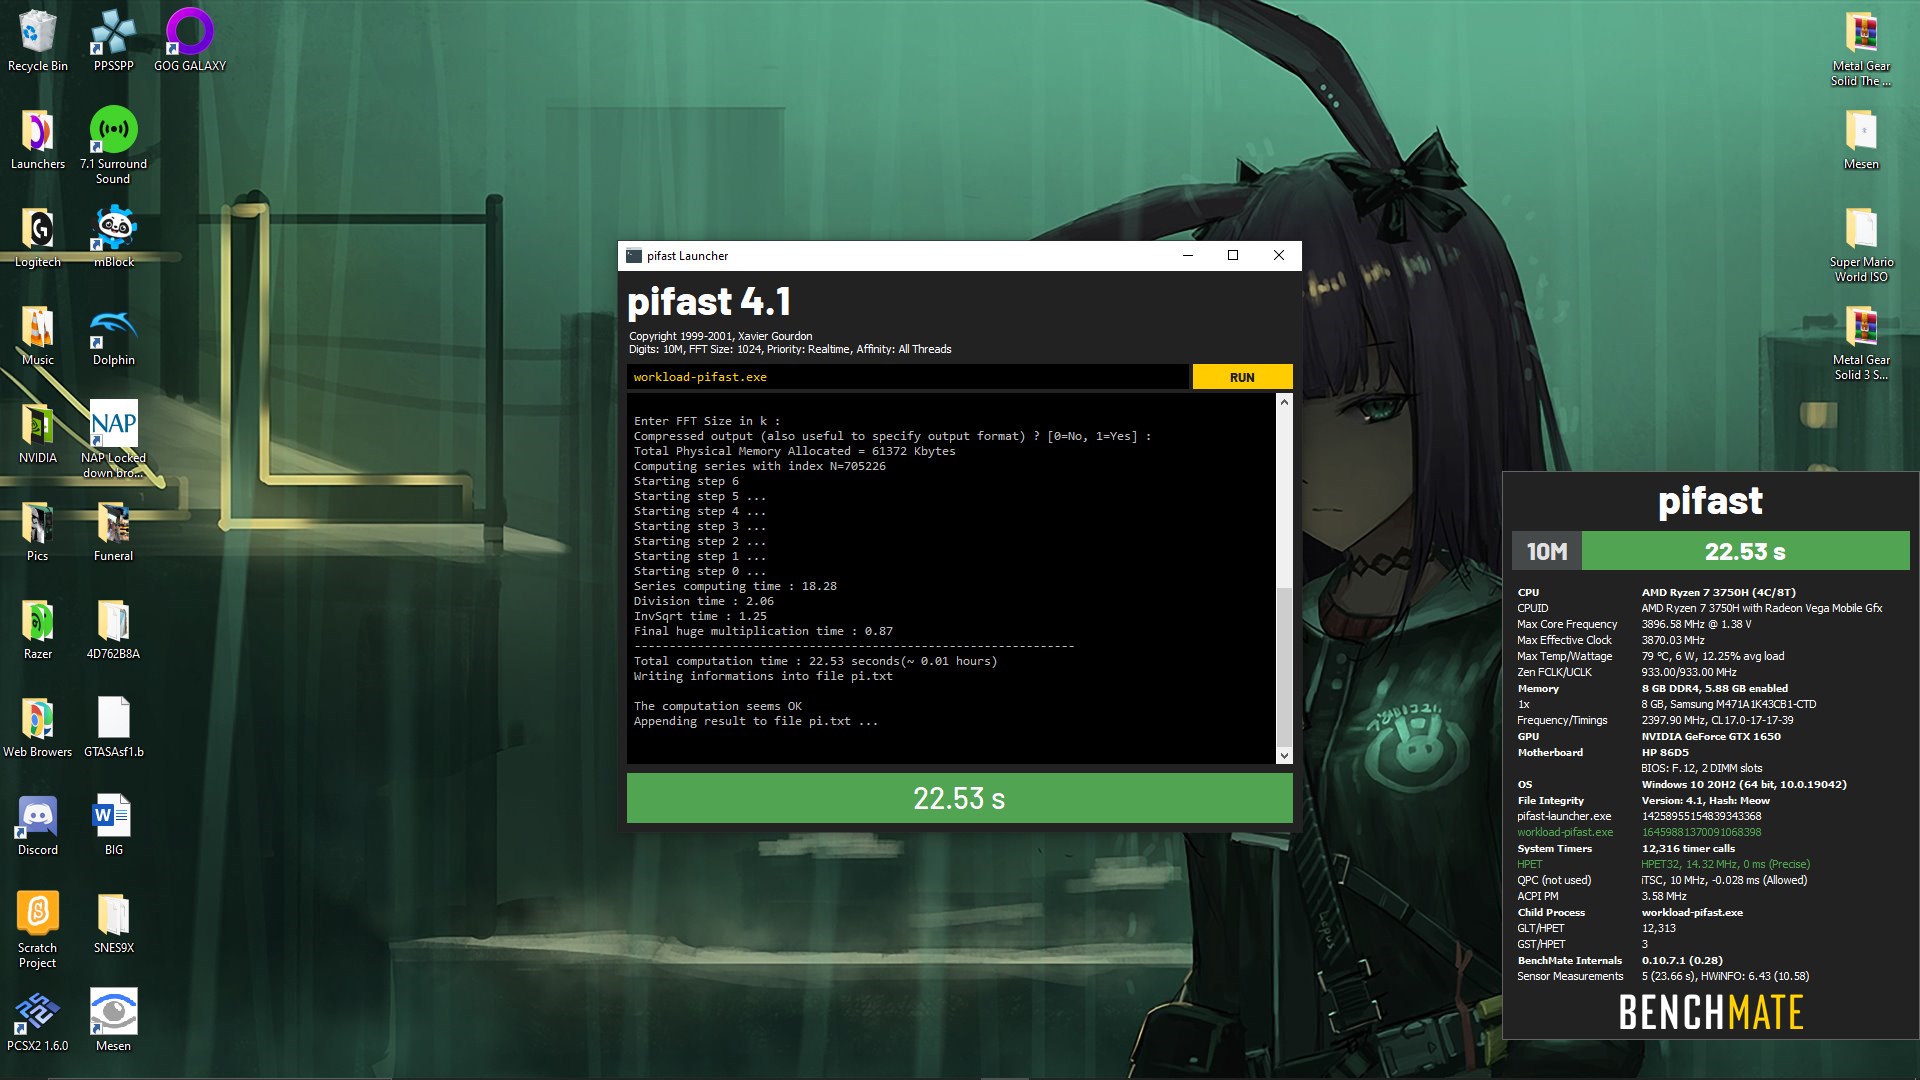Click the HP 86D5 motherboard value

click(1664, 752)
